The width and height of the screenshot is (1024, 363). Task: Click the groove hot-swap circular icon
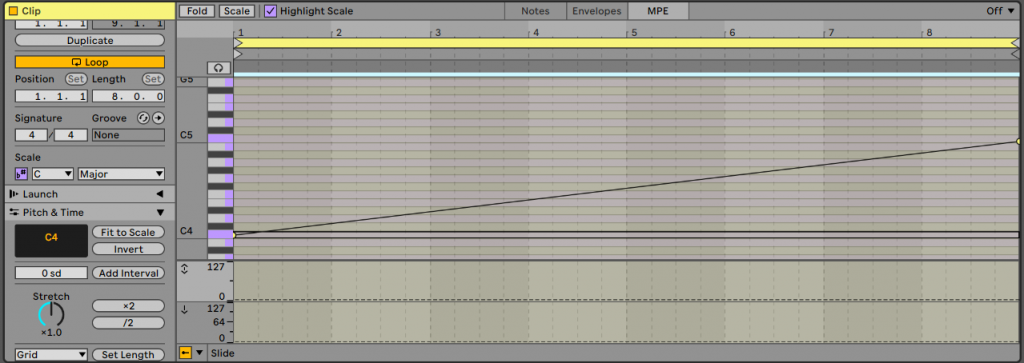click(x=142, y=118)
